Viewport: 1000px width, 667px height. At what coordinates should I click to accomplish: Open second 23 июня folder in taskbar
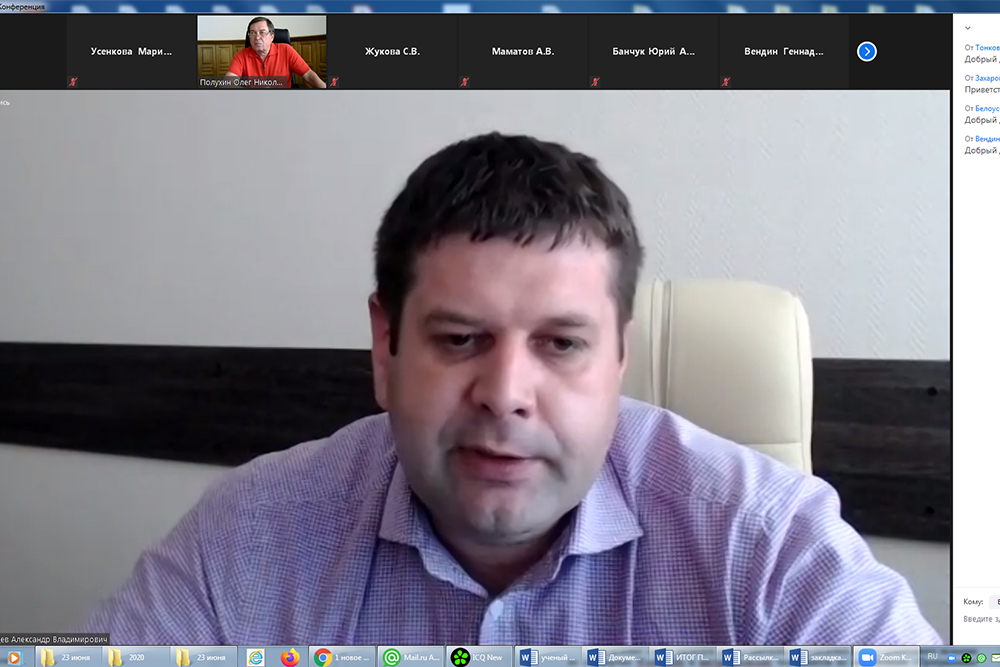tap(203, 657)
